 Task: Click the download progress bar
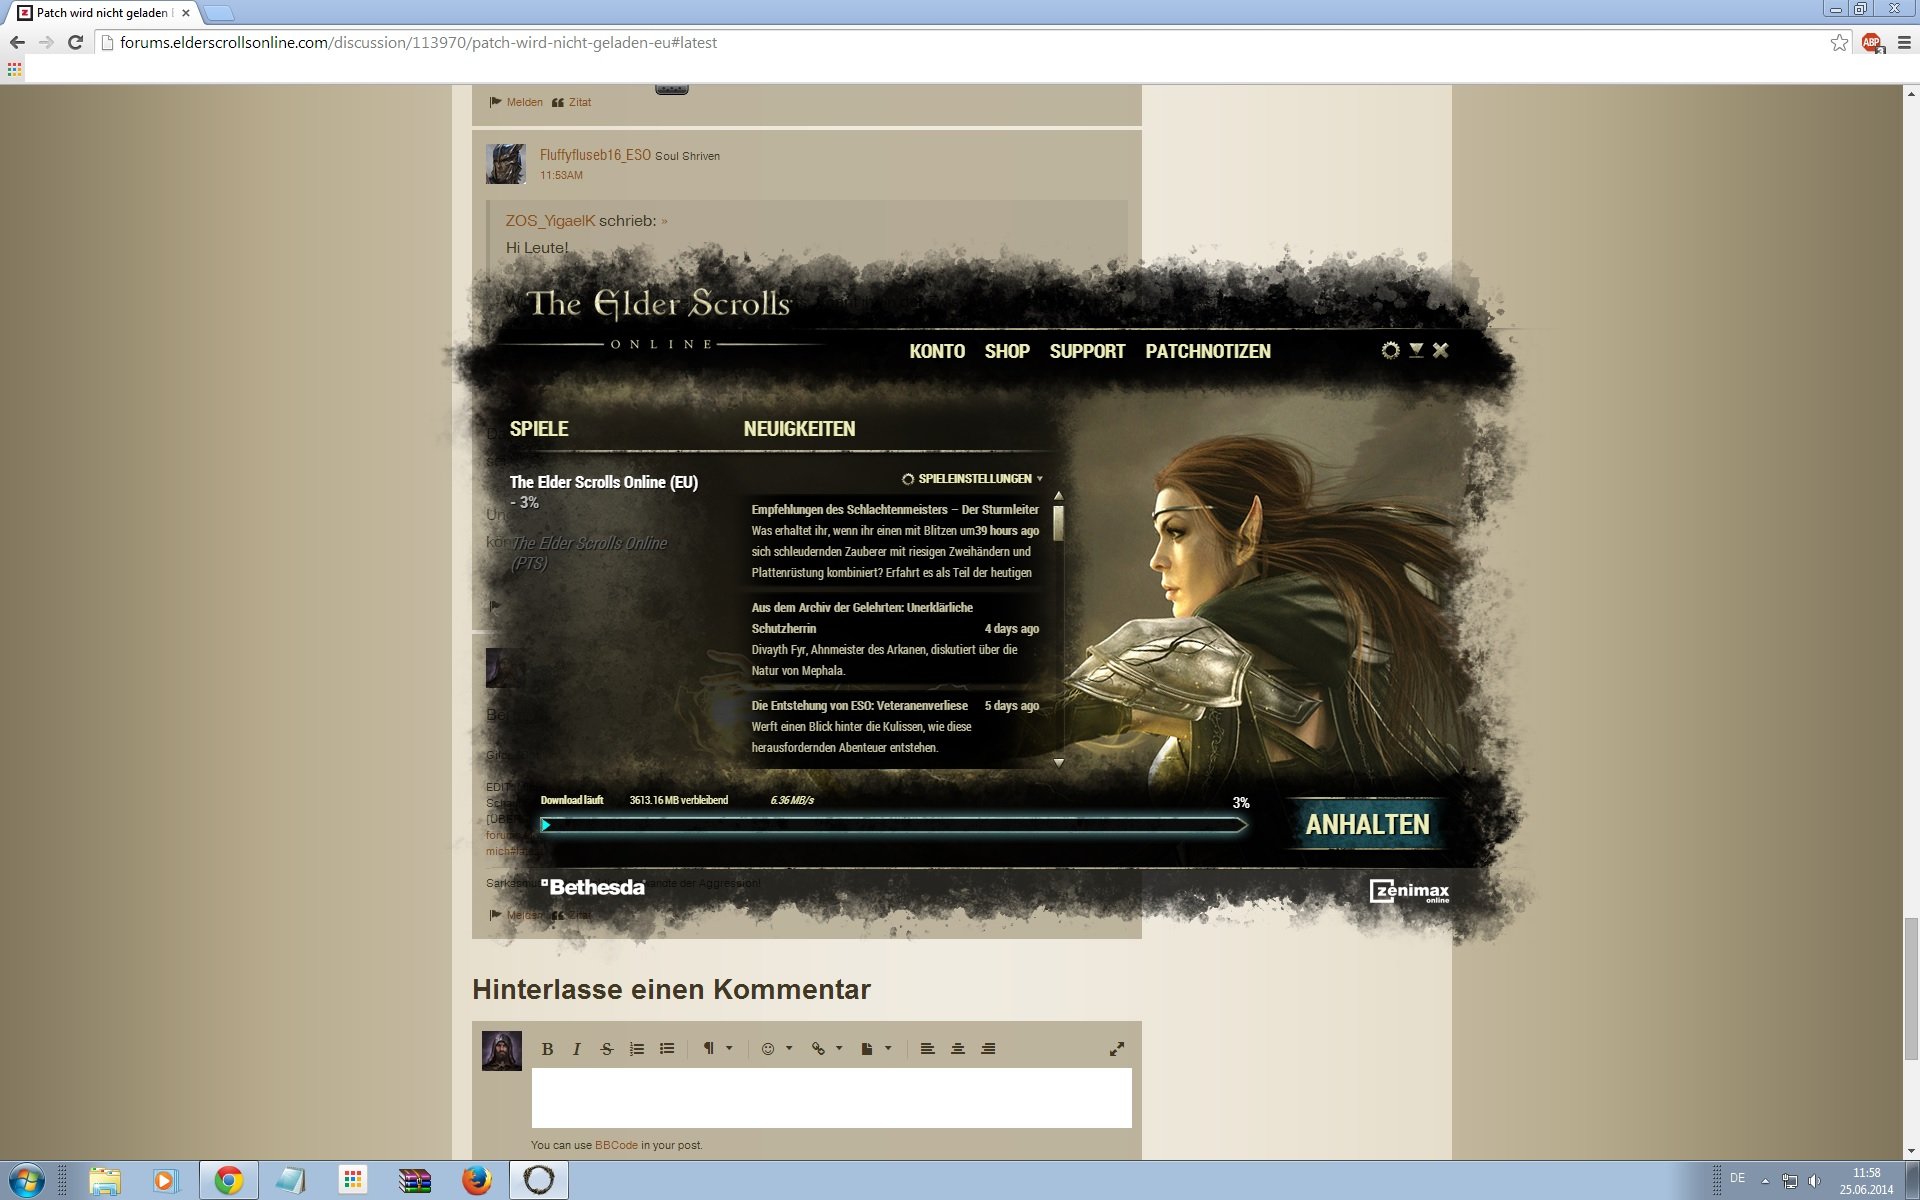tap(893, 825)
